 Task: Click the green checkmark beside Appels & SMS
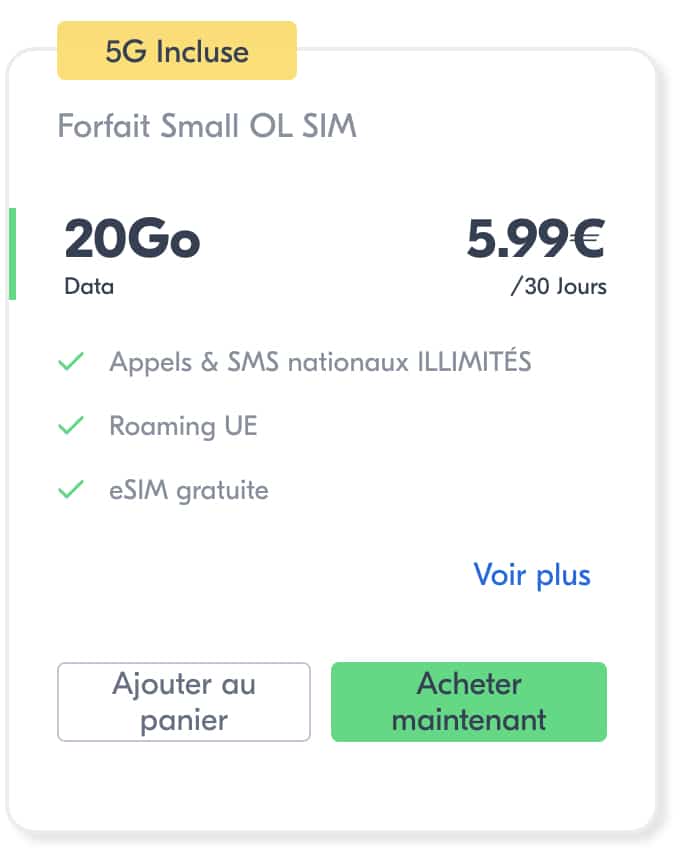(x=70, y=361)
